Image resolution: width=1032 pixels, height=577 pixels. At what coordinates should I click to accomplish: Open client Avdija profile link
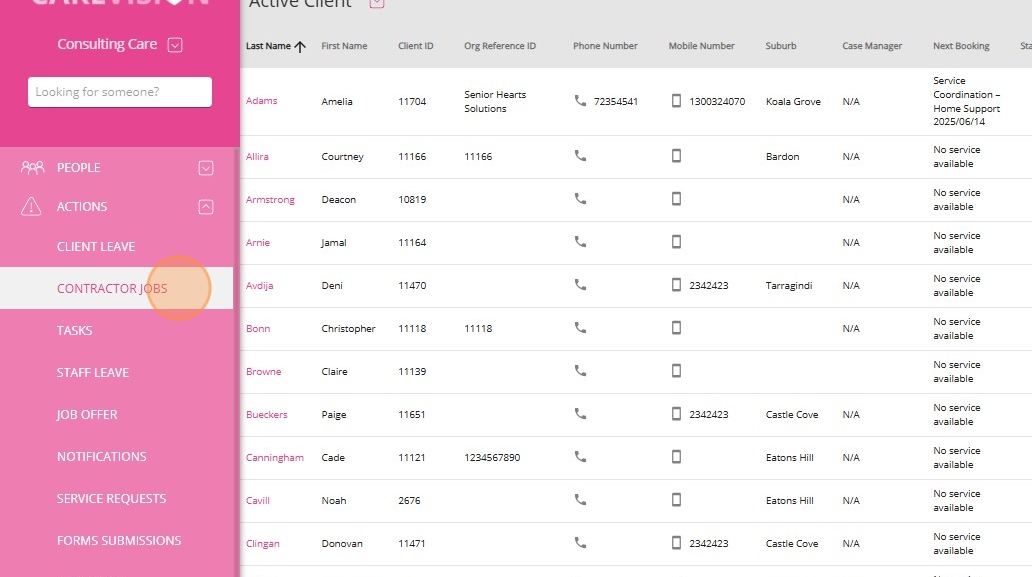259,286
